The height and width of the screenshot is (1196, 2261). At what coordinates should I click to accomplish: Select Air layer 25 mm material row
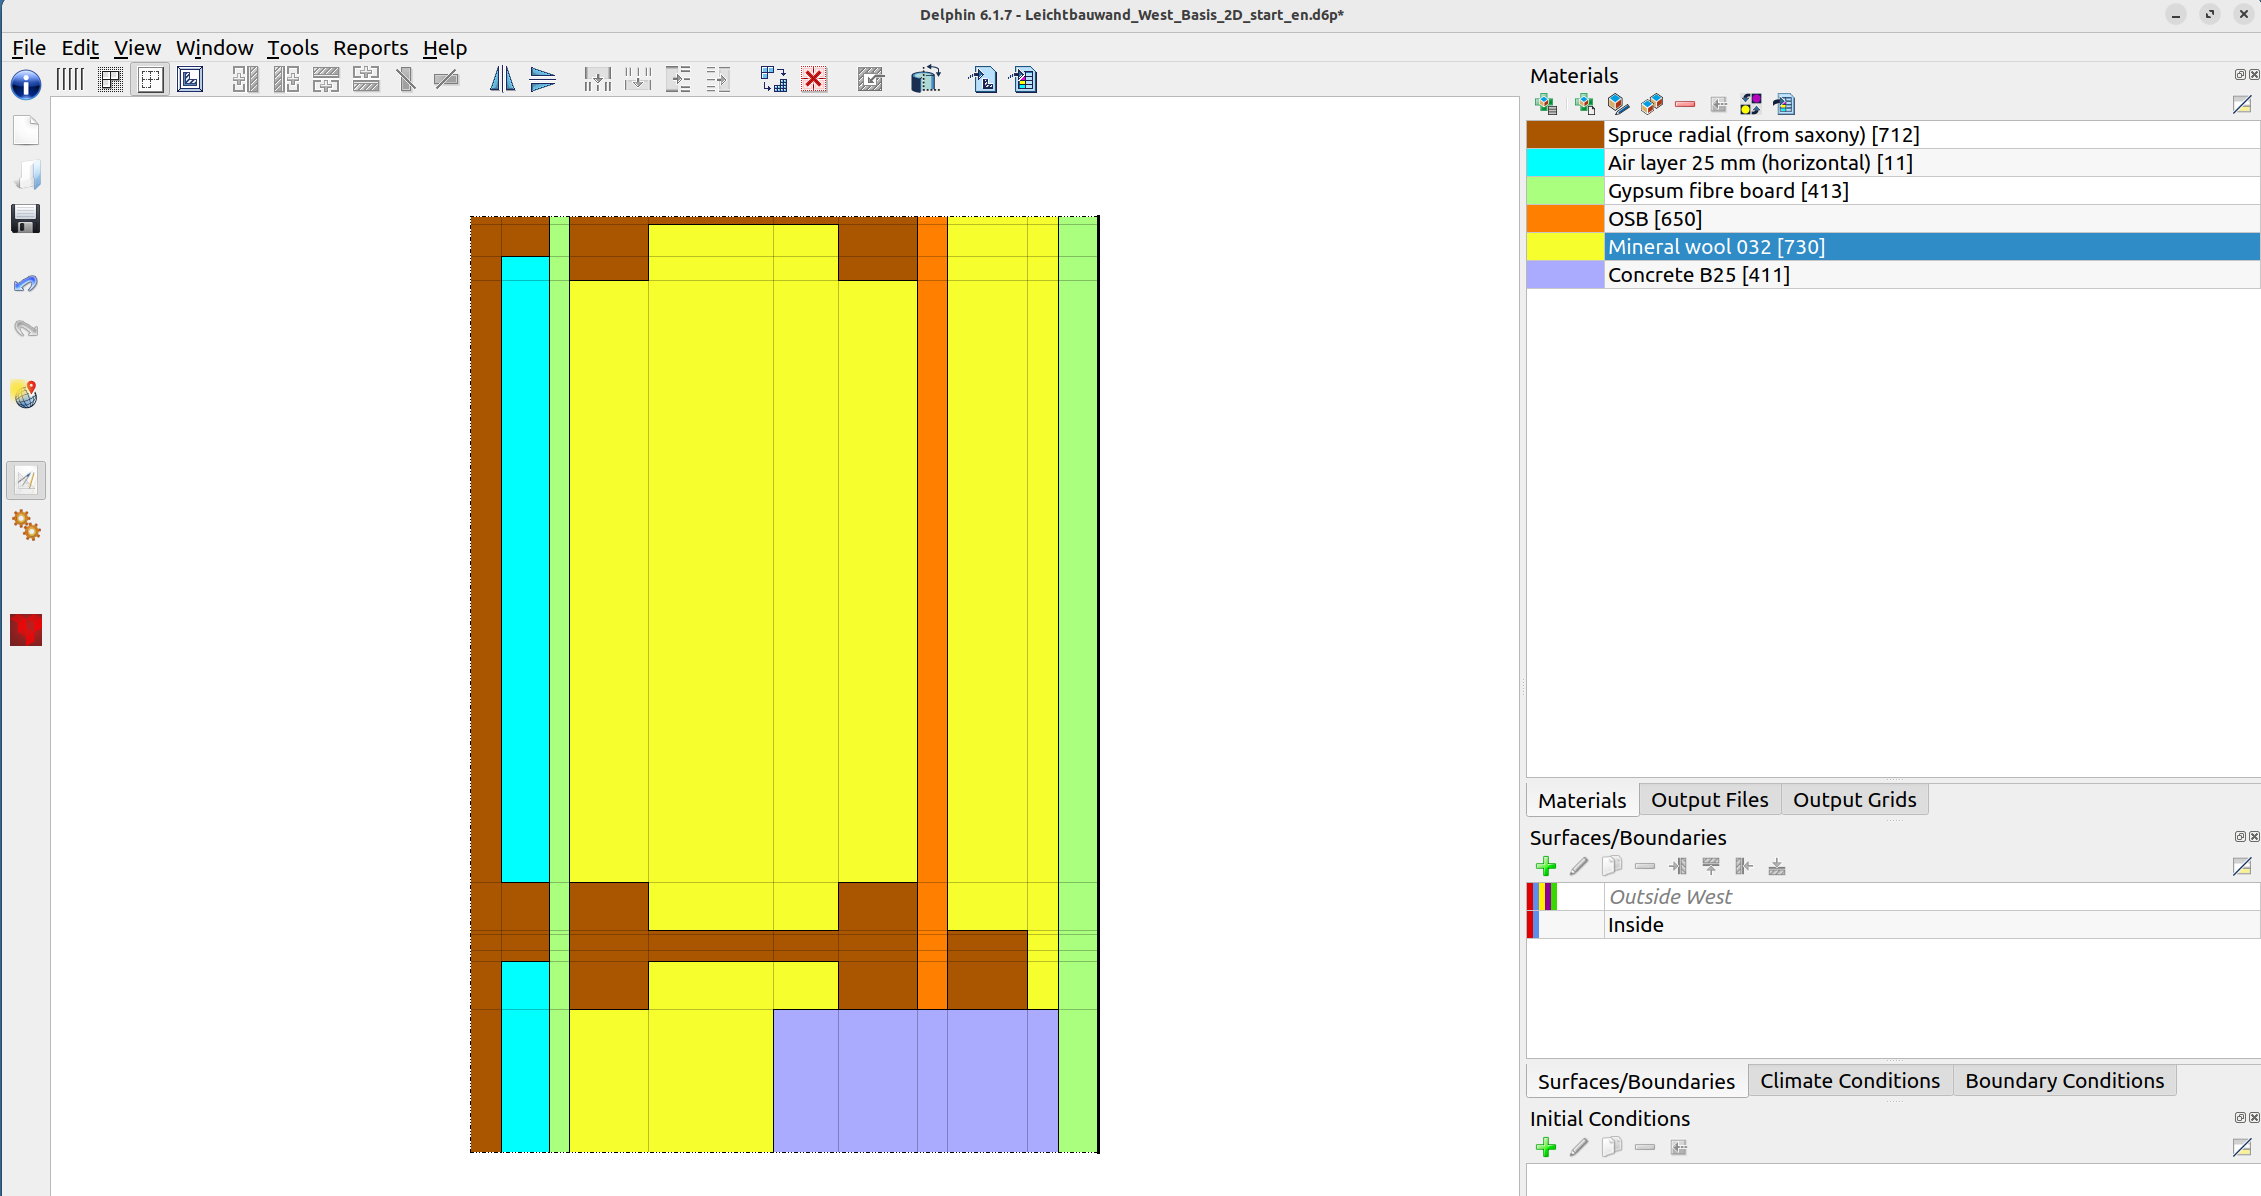(x=1893, y=163)
